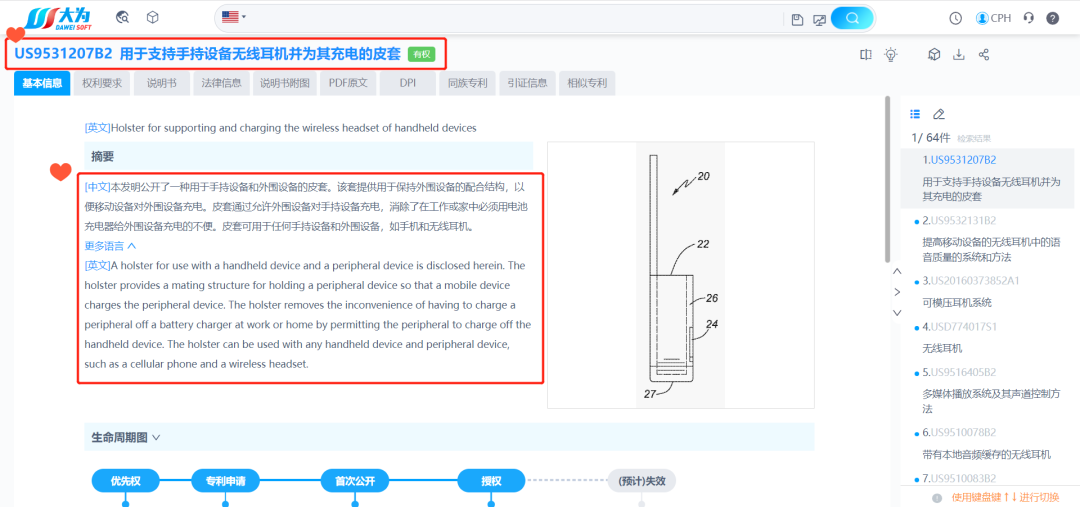The width and height of the screenshot is (1080, 507).
Task: Switch sidebar to list view icon
Action: click(915, 114)
